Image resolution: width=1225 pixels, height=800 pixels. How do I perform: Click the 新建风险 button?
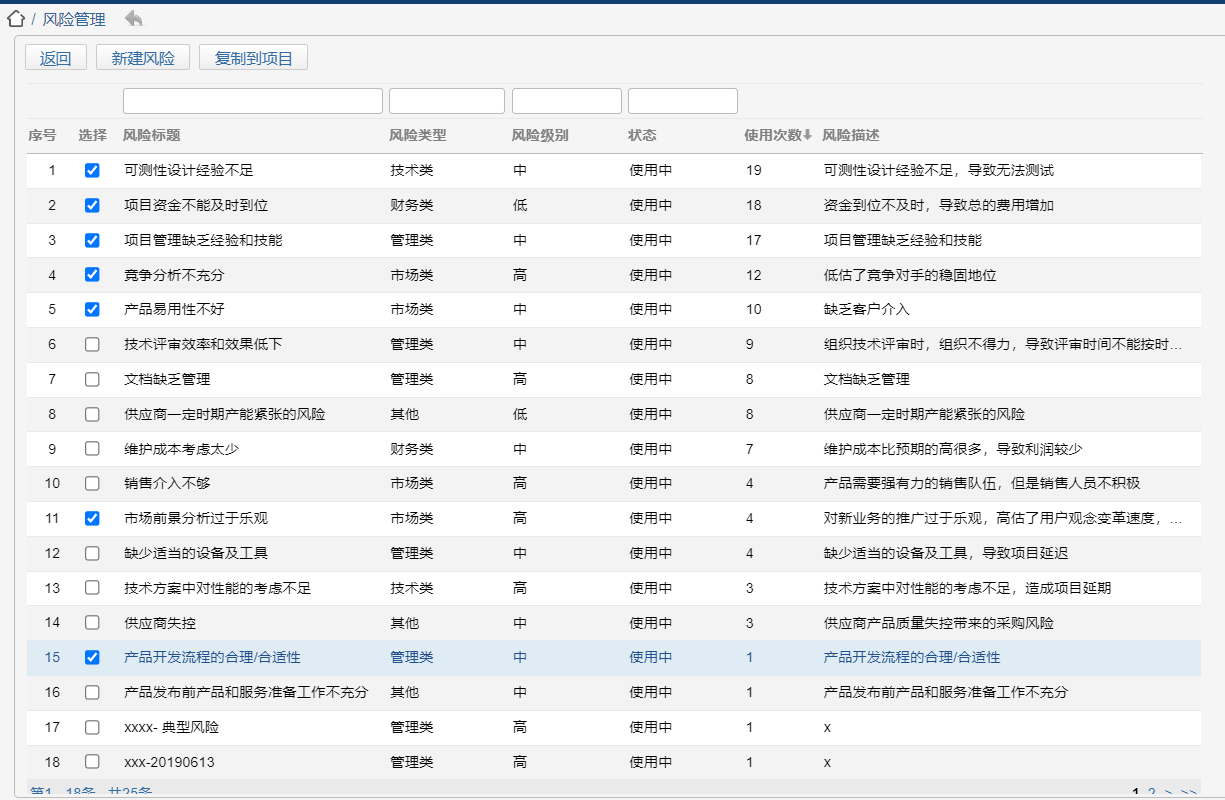pos(143,58)
